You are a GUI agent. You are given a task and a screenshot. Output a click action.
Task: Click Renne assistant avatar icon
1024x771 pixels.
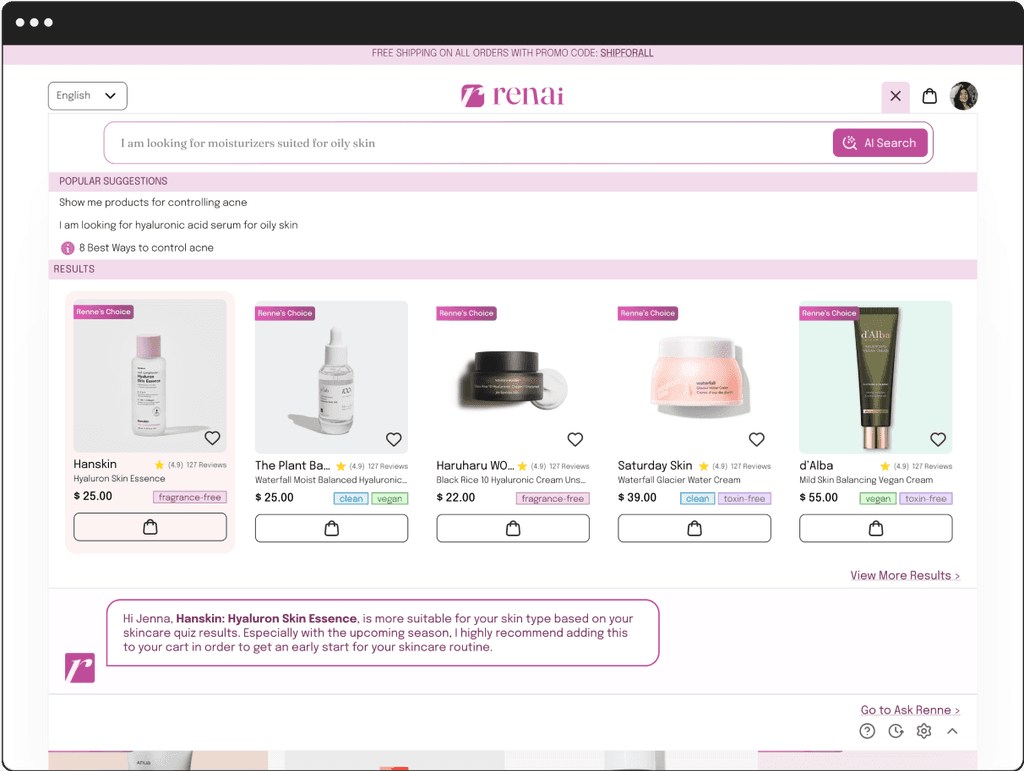(x=80, y=668)
